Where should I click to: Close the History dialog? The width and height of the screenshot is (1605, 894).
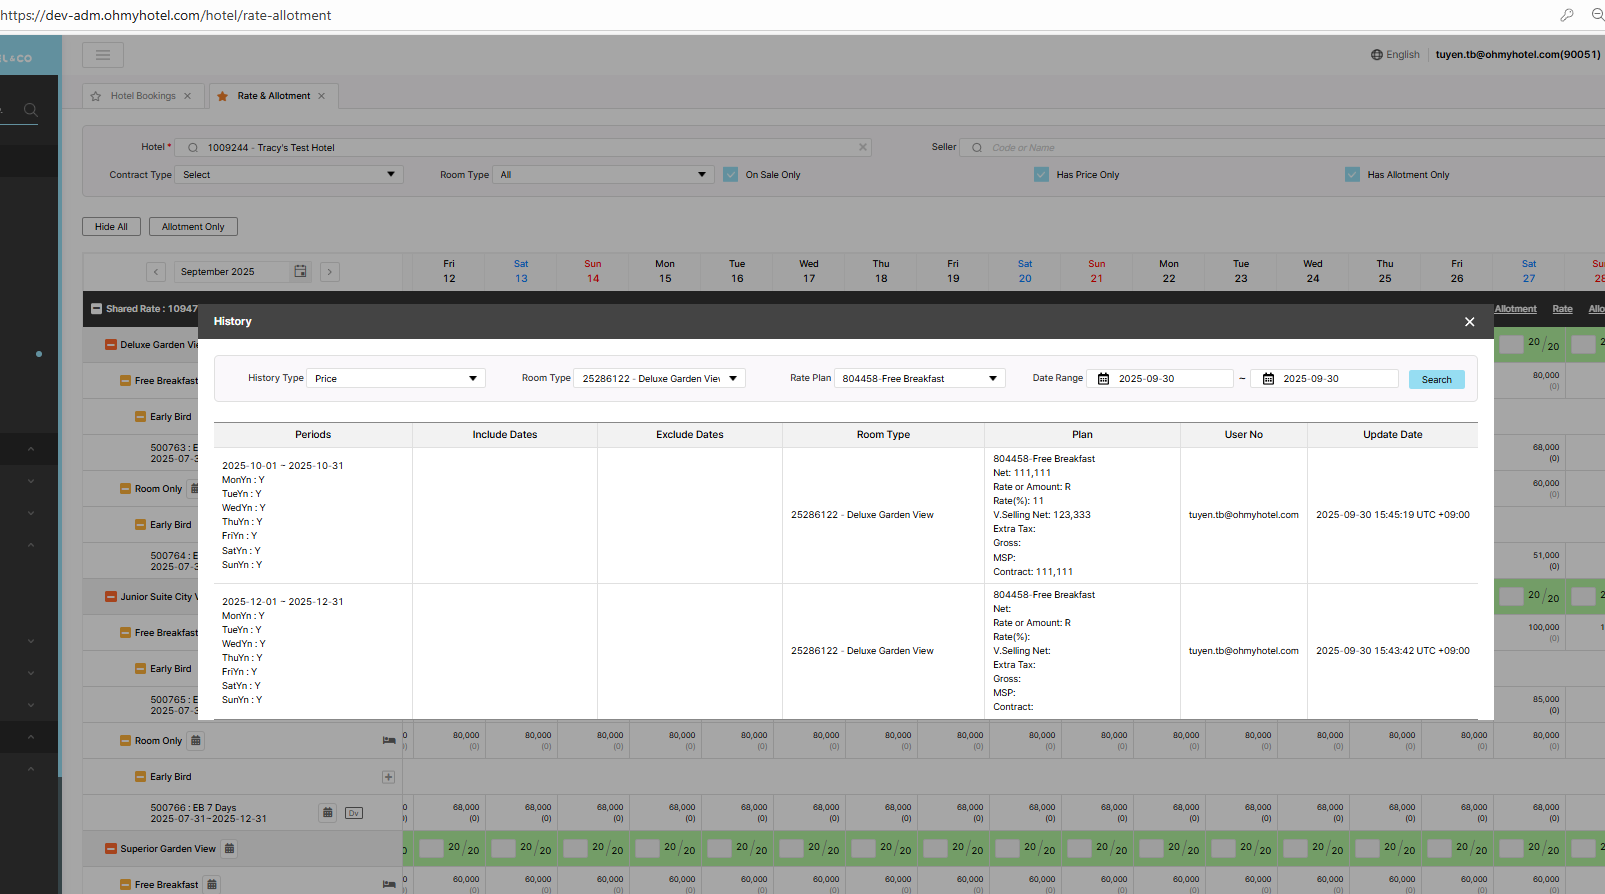pyautogui.click(x=1469, y=322)
